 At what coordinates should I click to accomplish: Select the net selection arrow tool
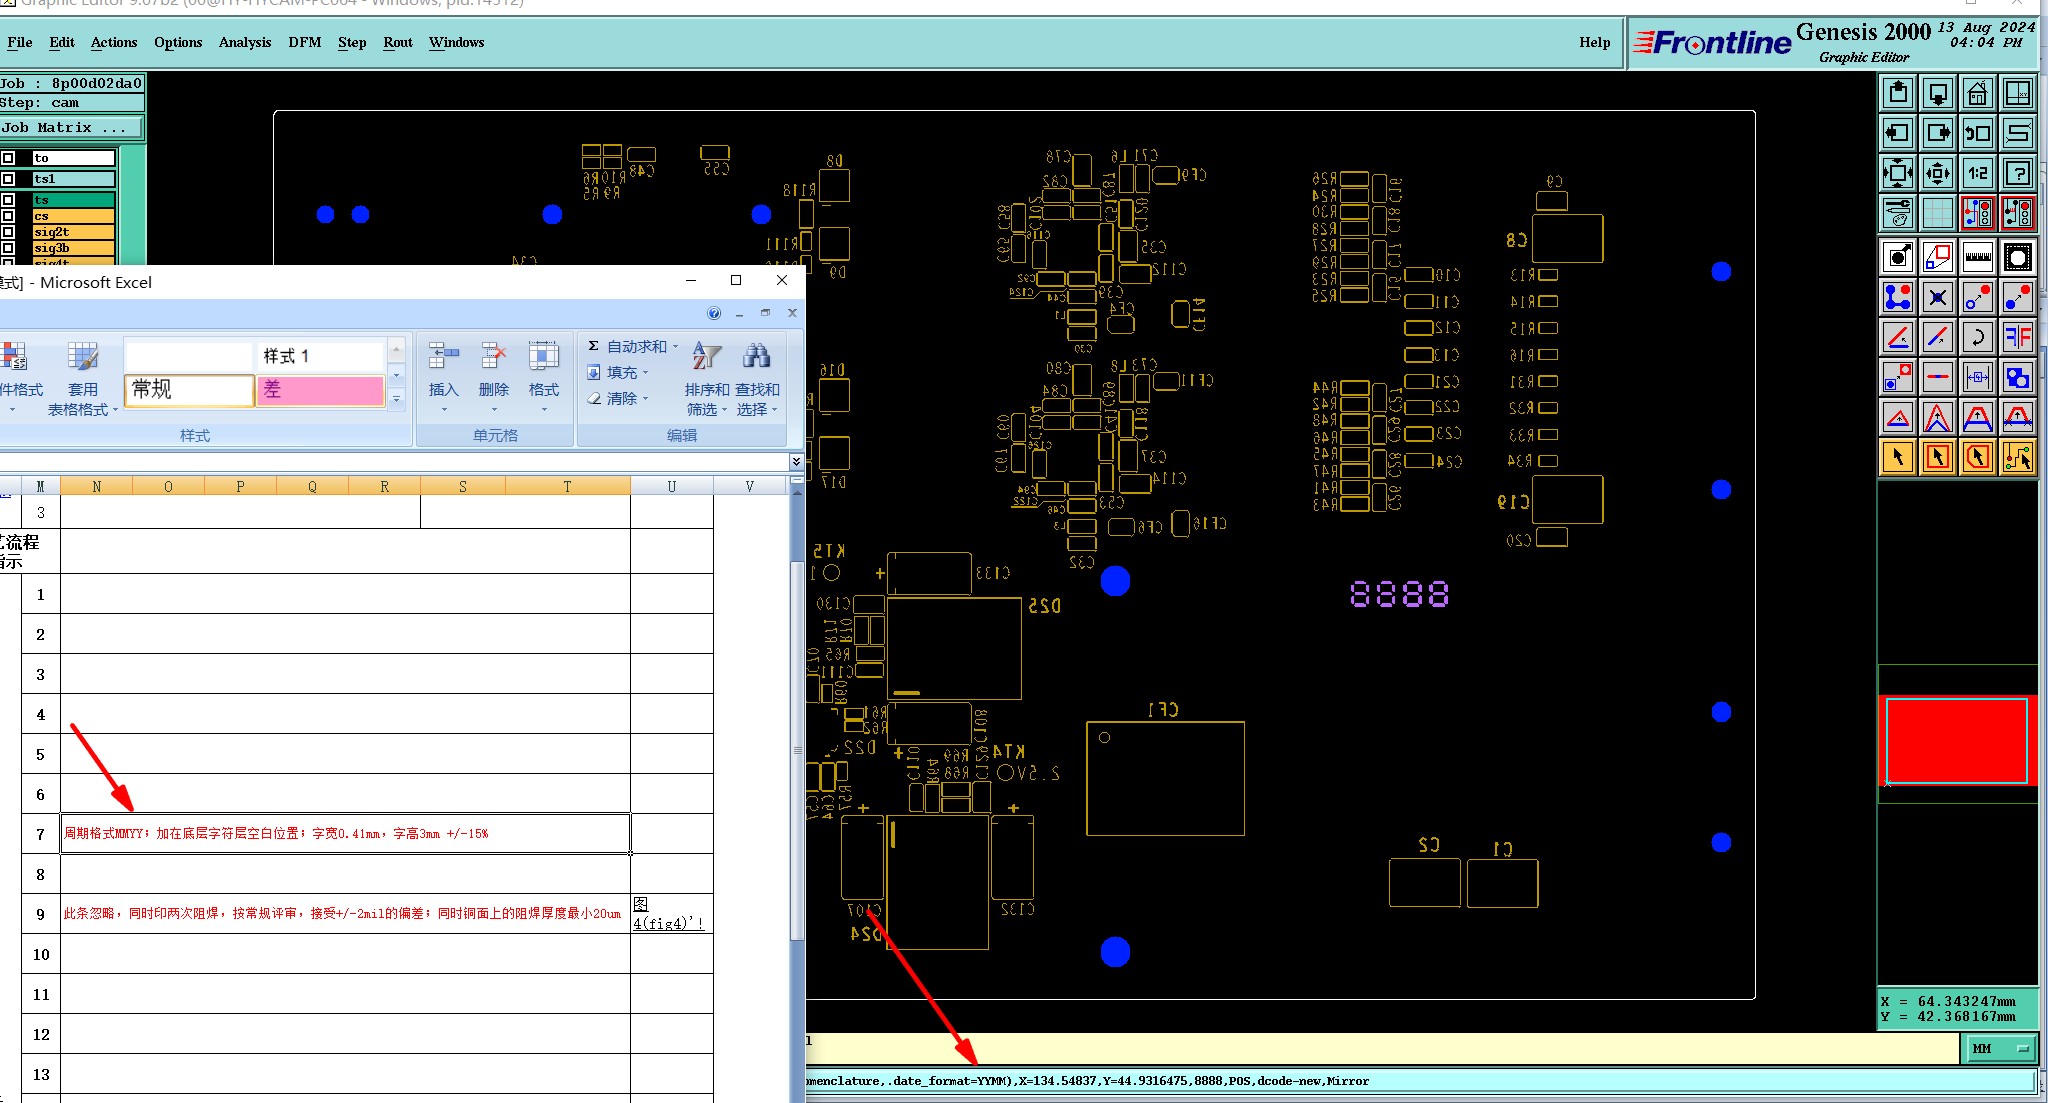point(2017,458)
